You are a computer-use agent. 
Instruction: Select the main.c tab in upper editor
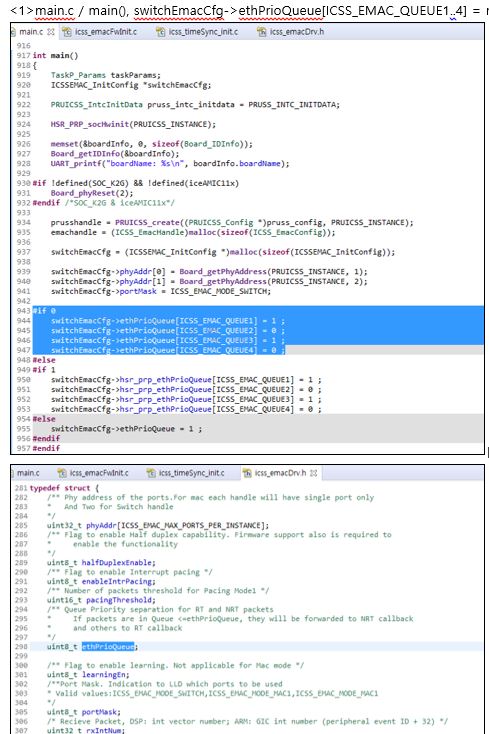pos(31,32)
